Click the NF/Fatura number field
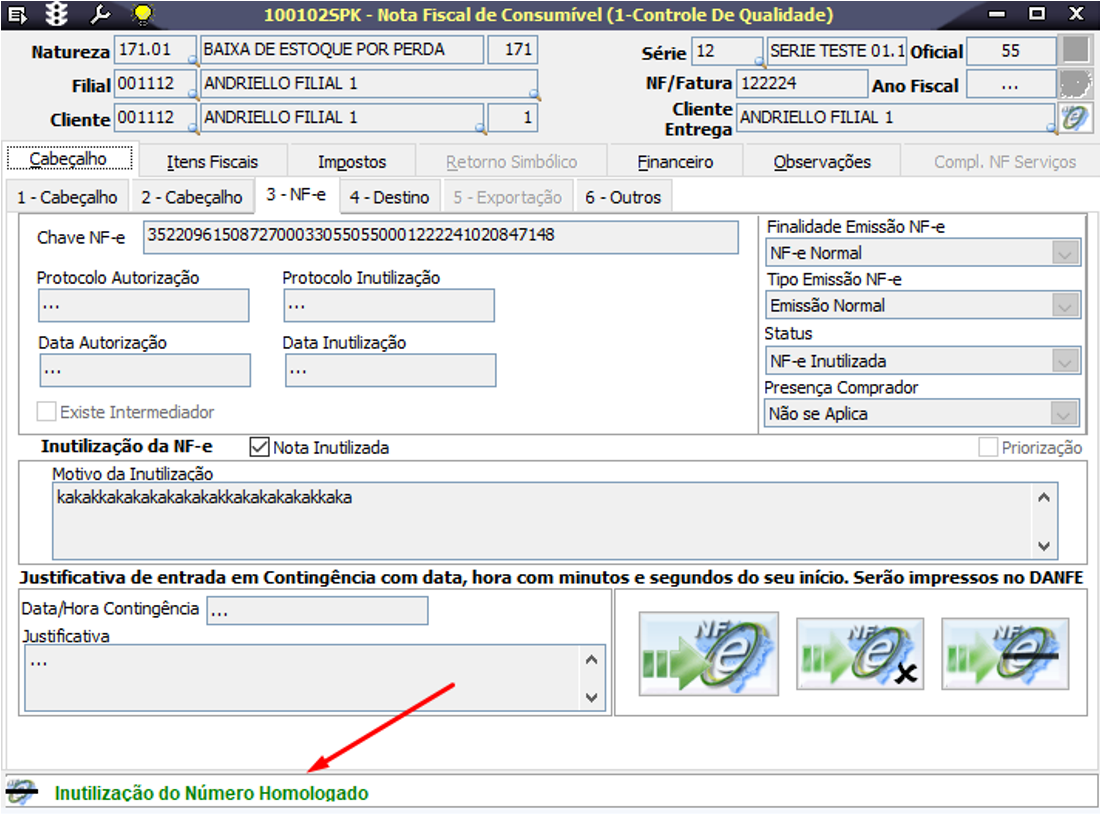1100x814 pixels. 802,84
